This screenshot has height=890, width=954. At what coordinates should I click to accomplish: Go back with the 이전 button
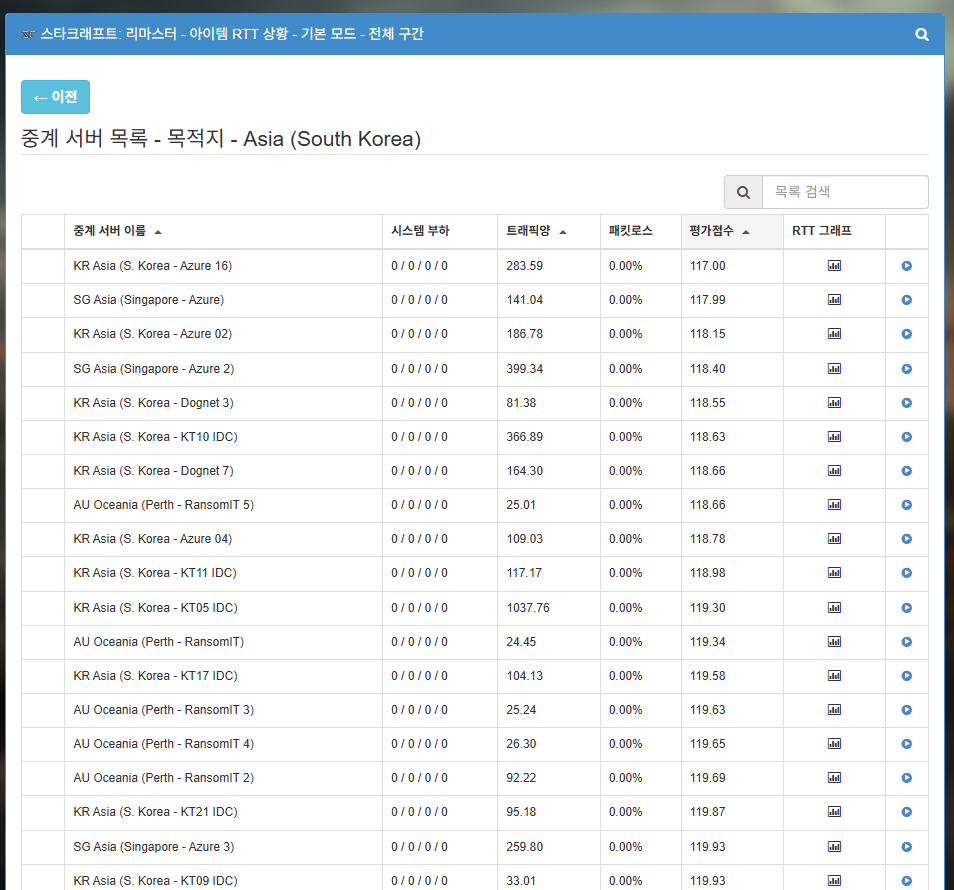click(55, 97)
